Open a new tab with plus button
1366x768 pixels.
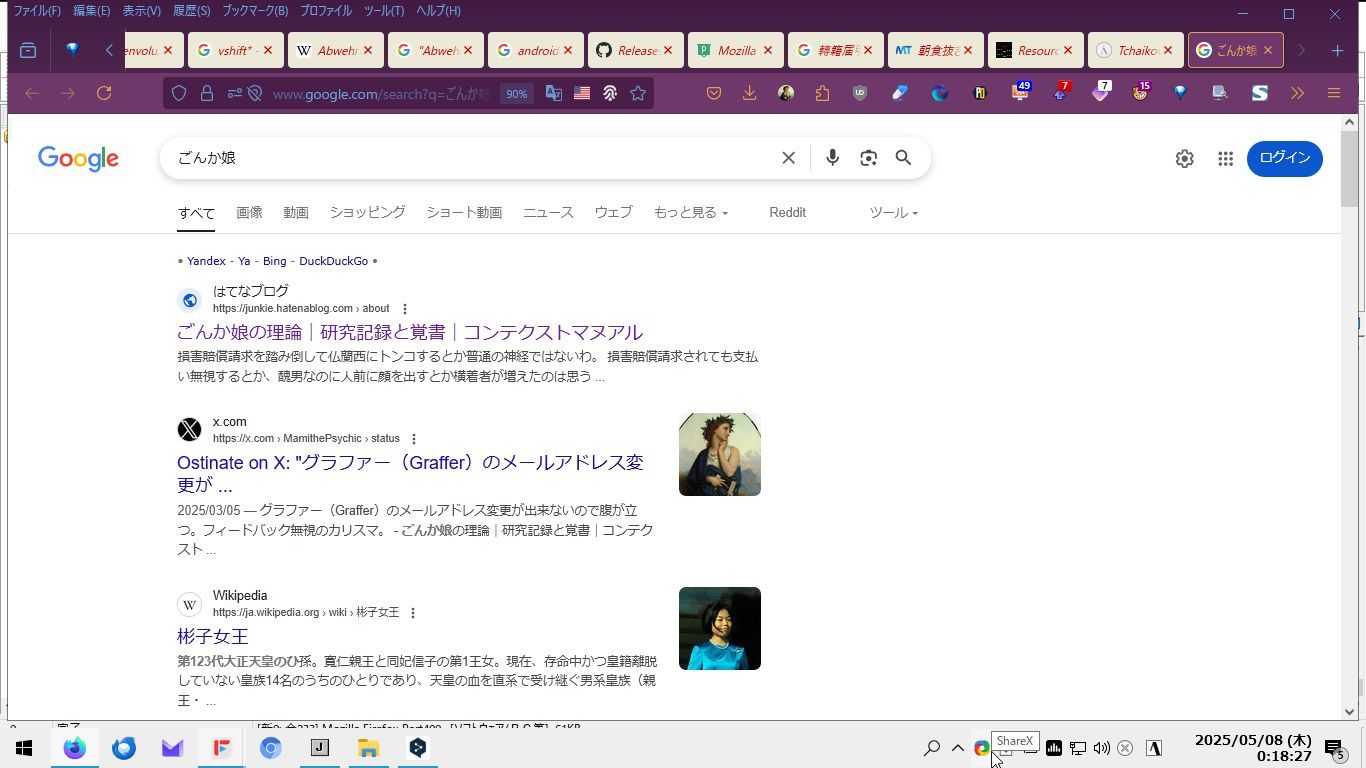coord(1337,50)
